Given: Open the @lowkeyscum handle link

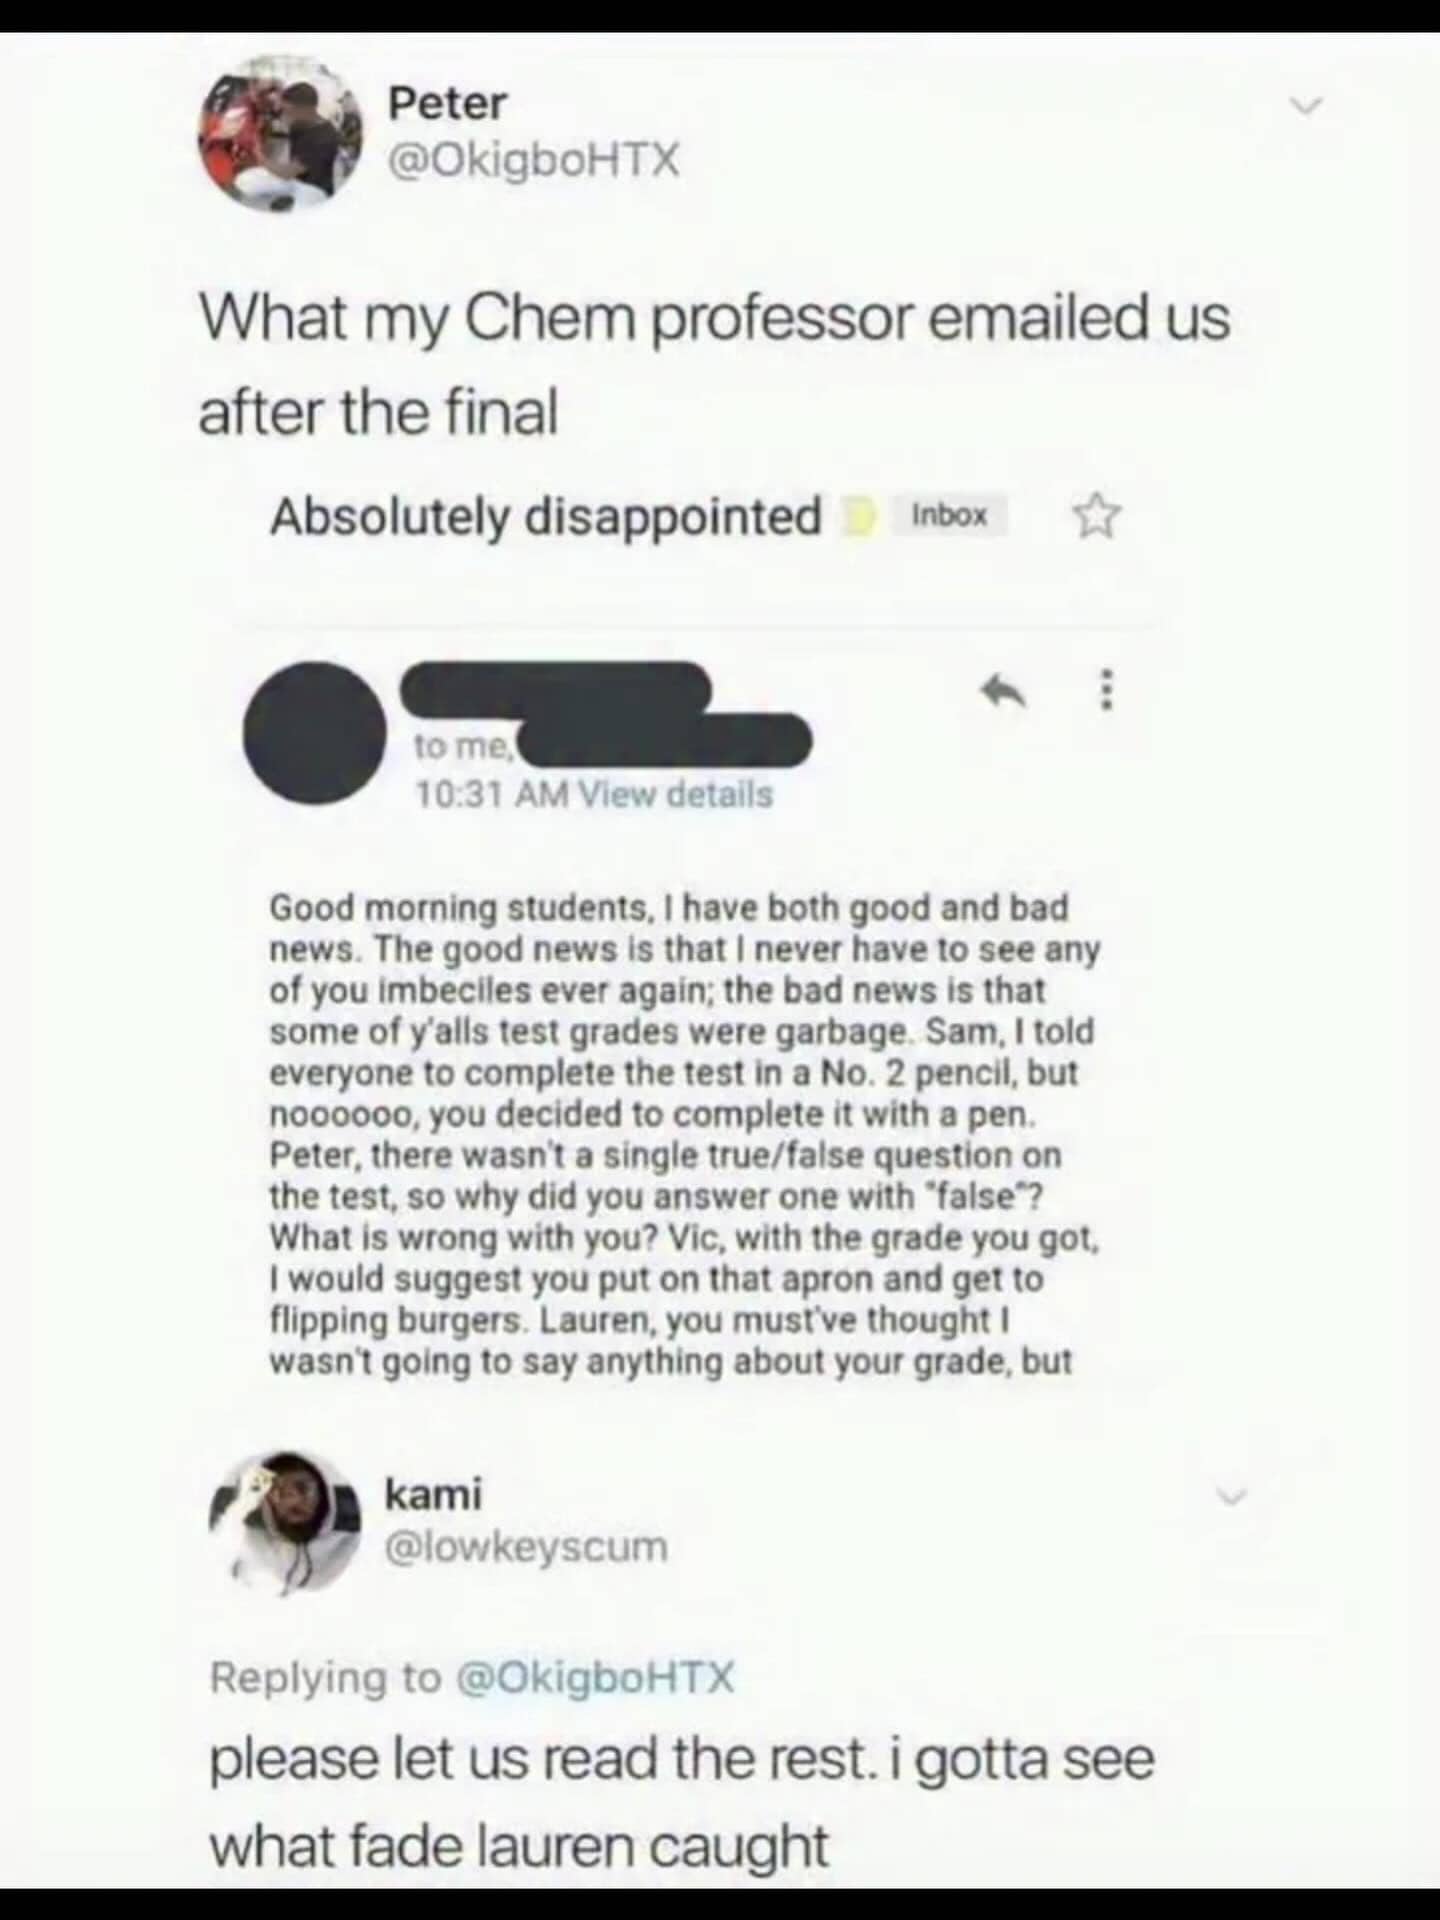Looking at the screenshot, I should [x=526, y=1546].
